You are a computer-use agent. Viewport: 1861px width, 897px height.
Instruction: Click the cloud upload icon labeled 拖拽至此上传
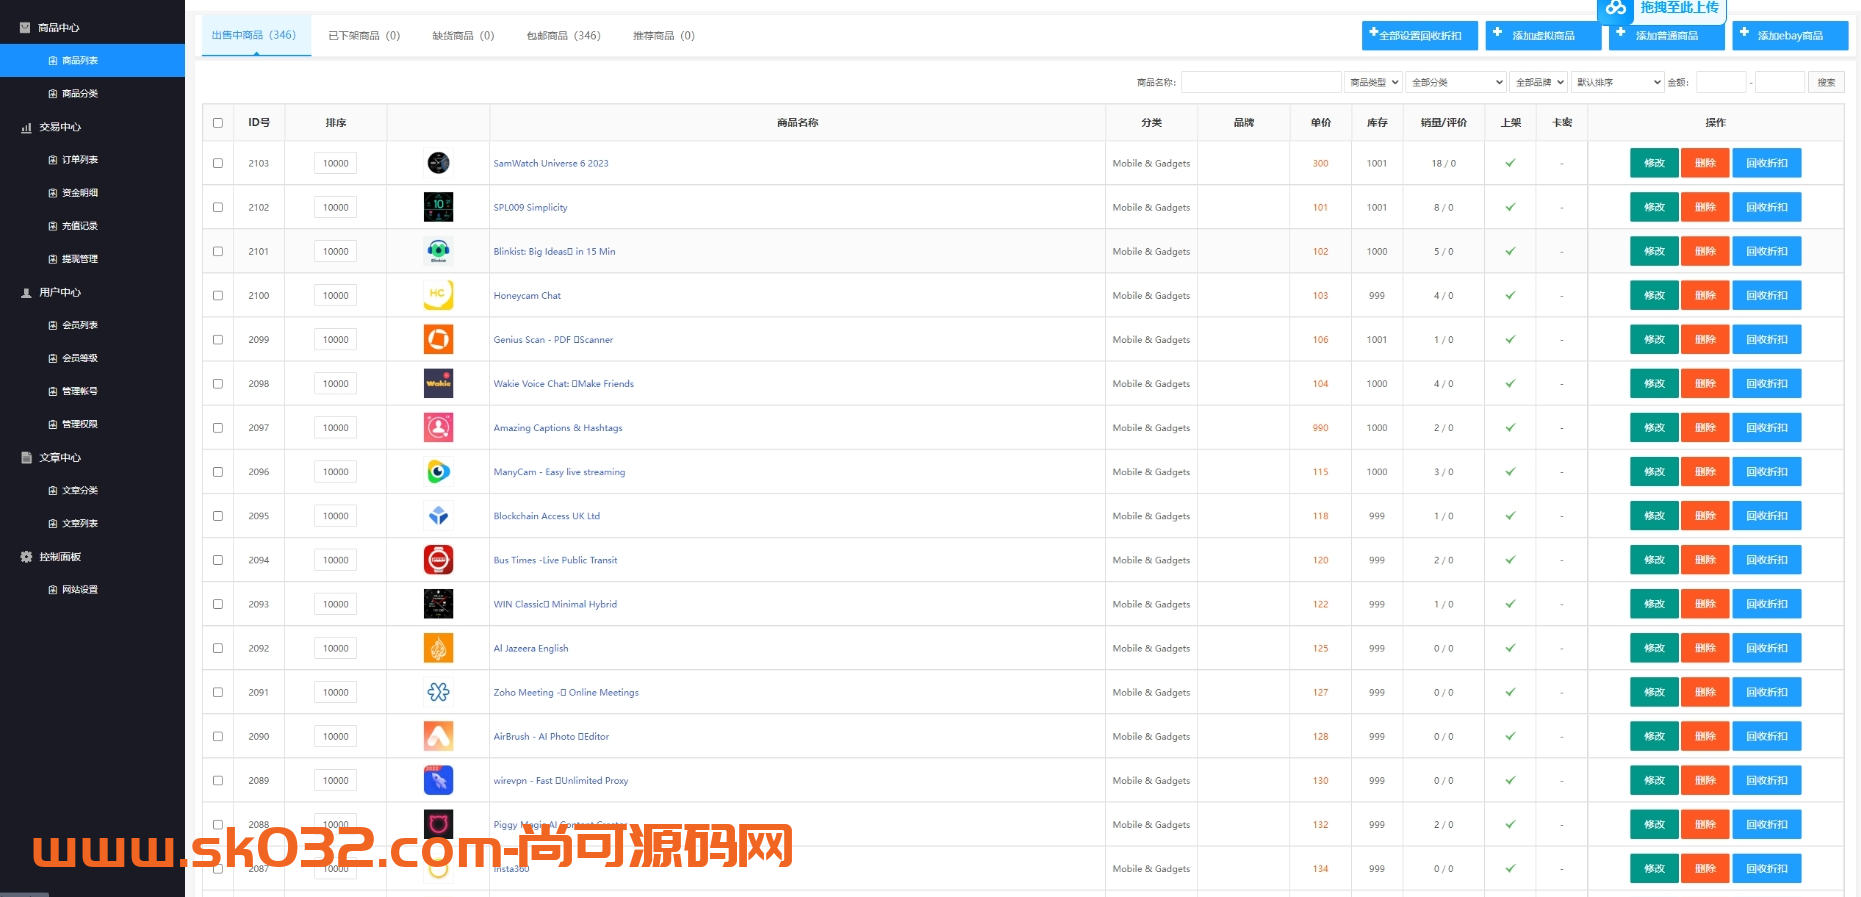tap(1616, 8)
